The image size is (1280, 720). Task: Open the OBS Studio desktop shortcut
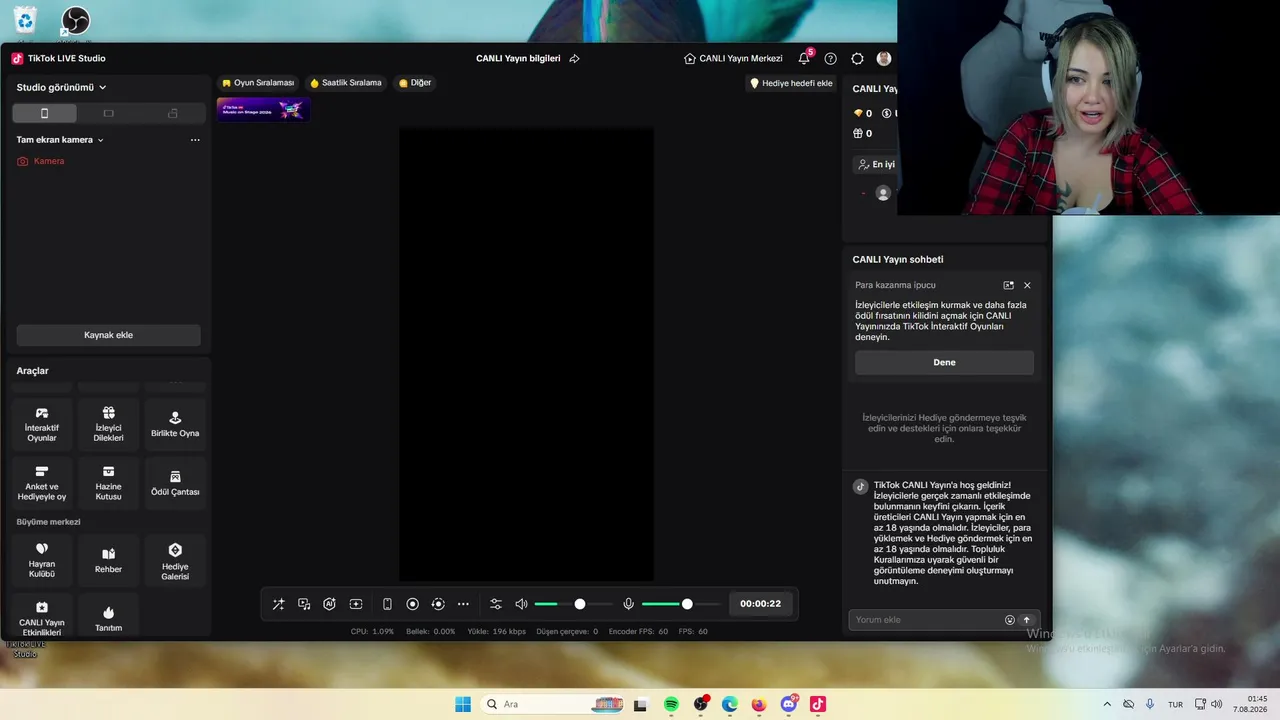76,21
